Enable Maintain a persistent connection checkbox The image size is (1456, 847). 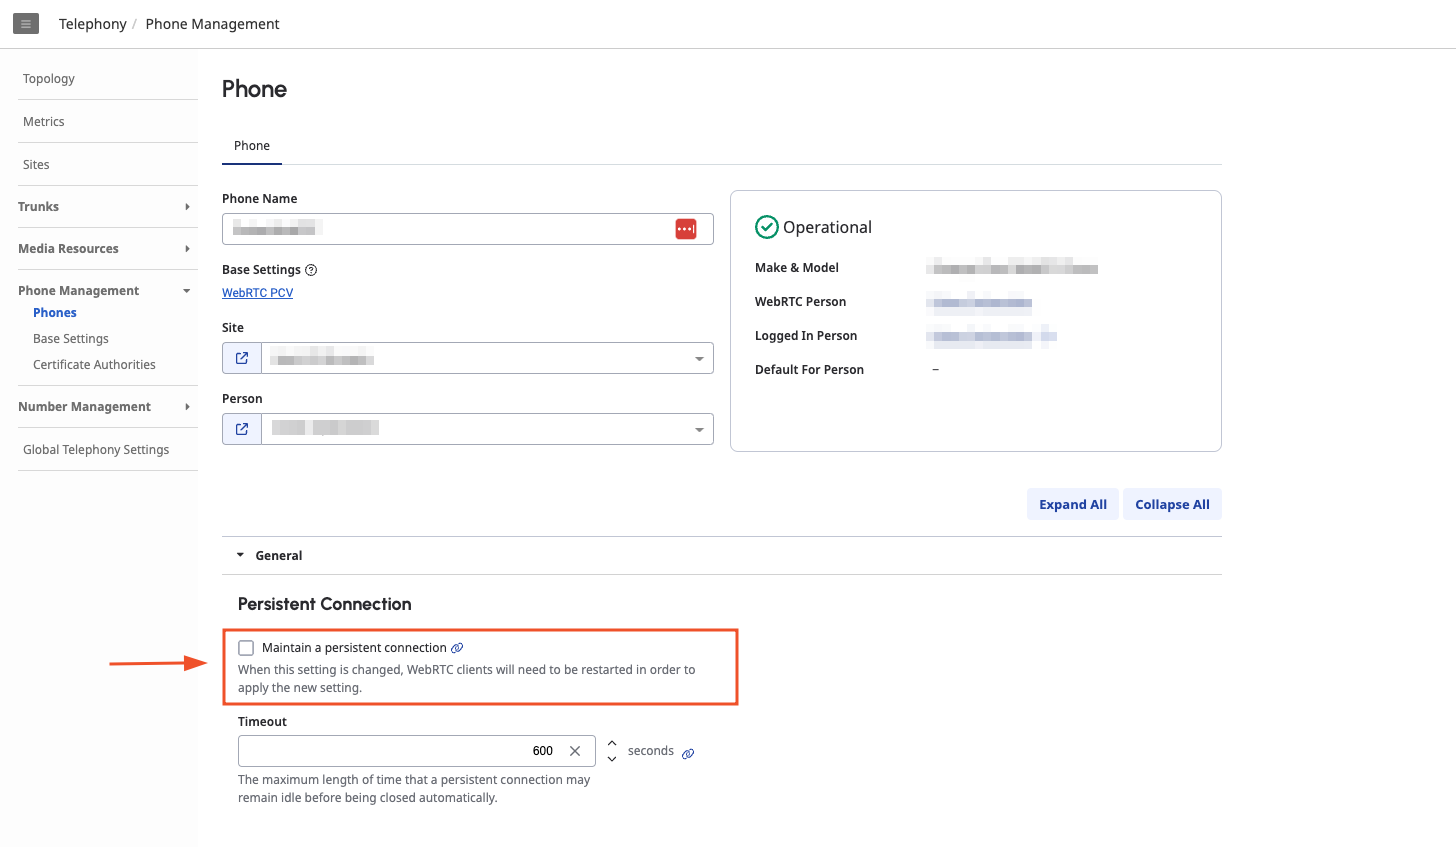click(246, 648)
